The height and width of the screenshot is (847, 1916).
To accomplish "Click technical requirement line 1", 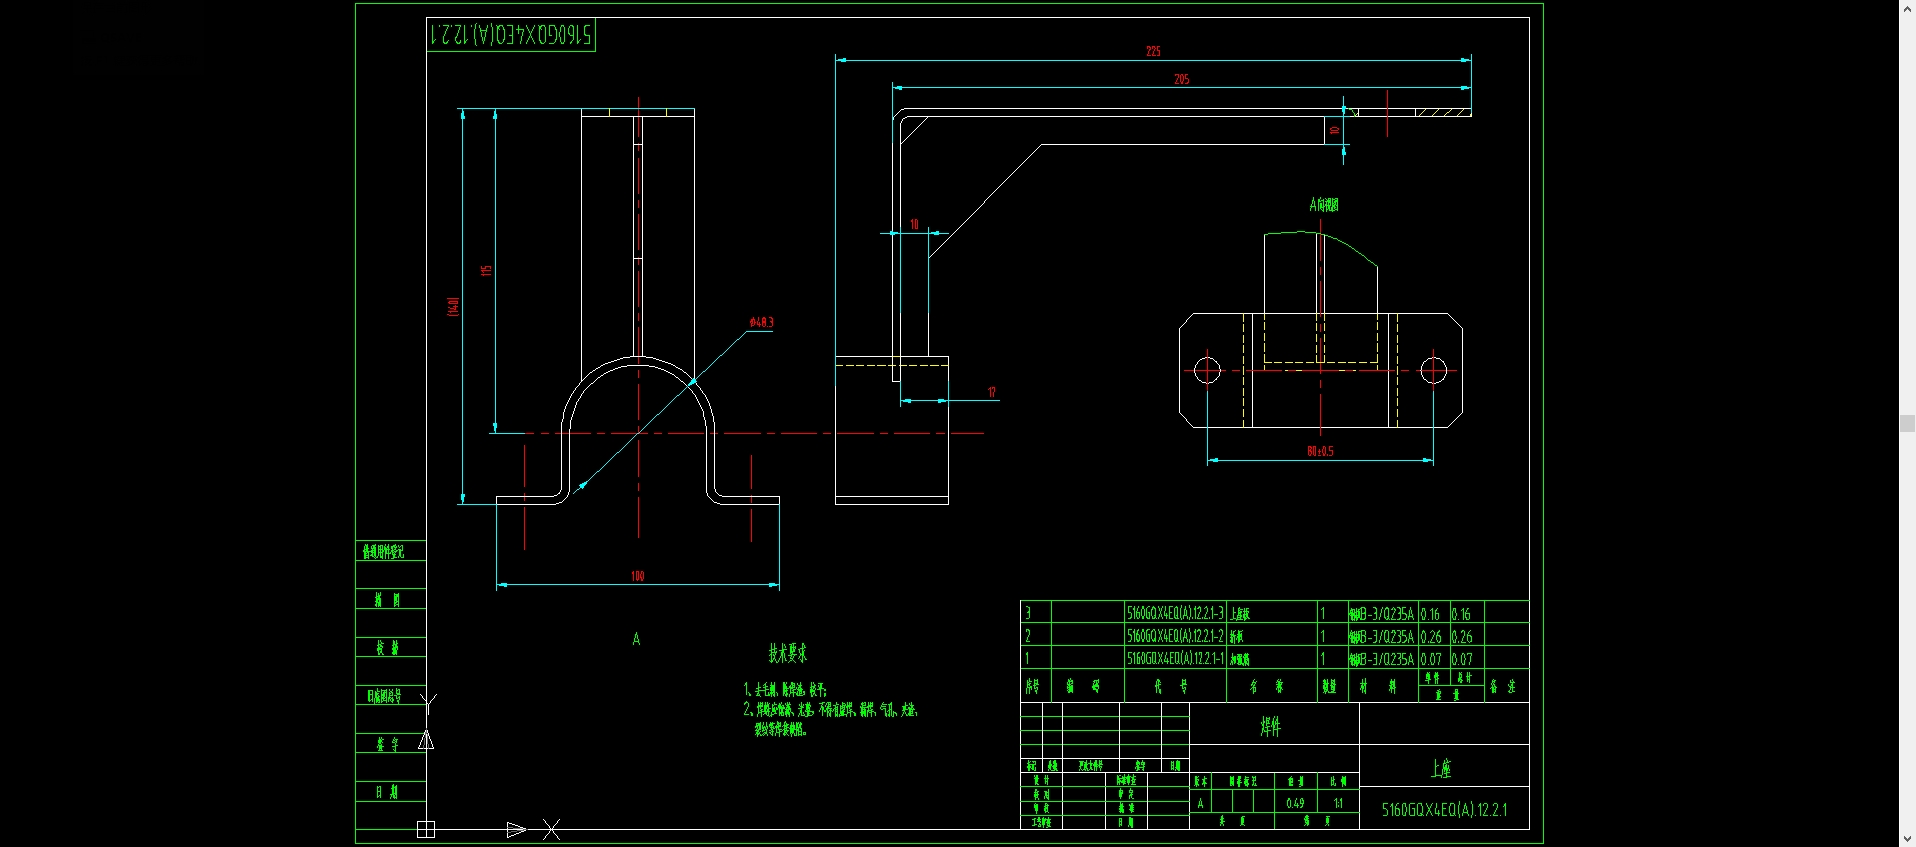I will point(785,689).
